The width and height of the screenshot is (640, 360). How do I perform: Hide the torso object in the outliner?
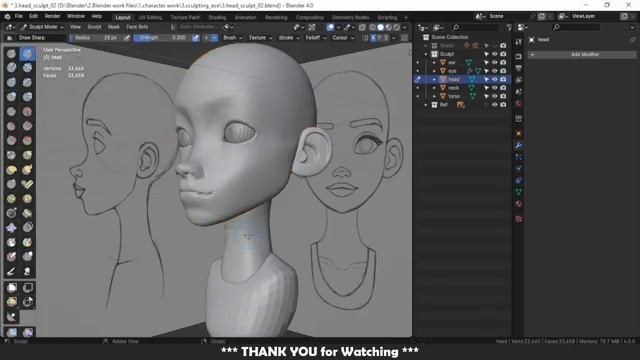494,96
